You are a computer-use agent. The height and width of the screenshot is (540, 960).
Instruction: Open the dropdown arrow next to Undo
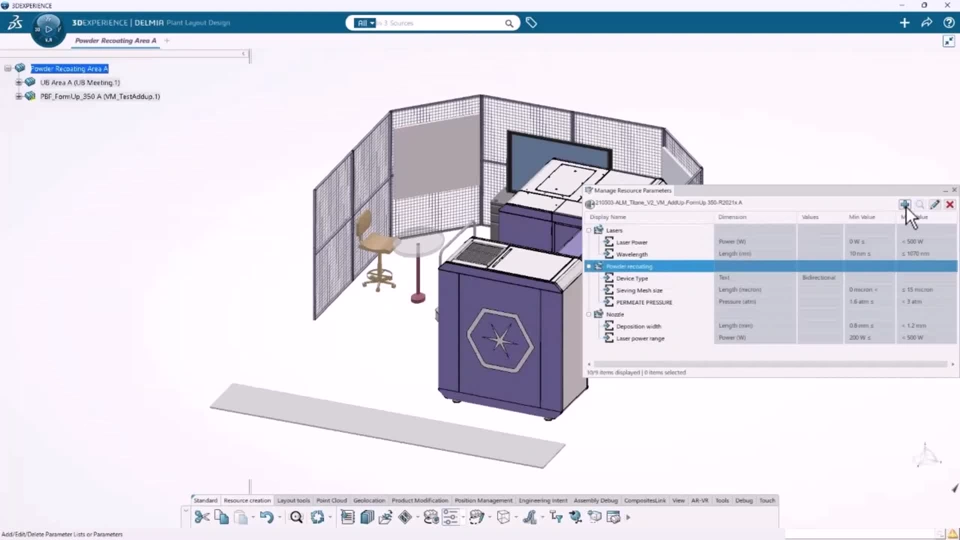click(280, 517)
